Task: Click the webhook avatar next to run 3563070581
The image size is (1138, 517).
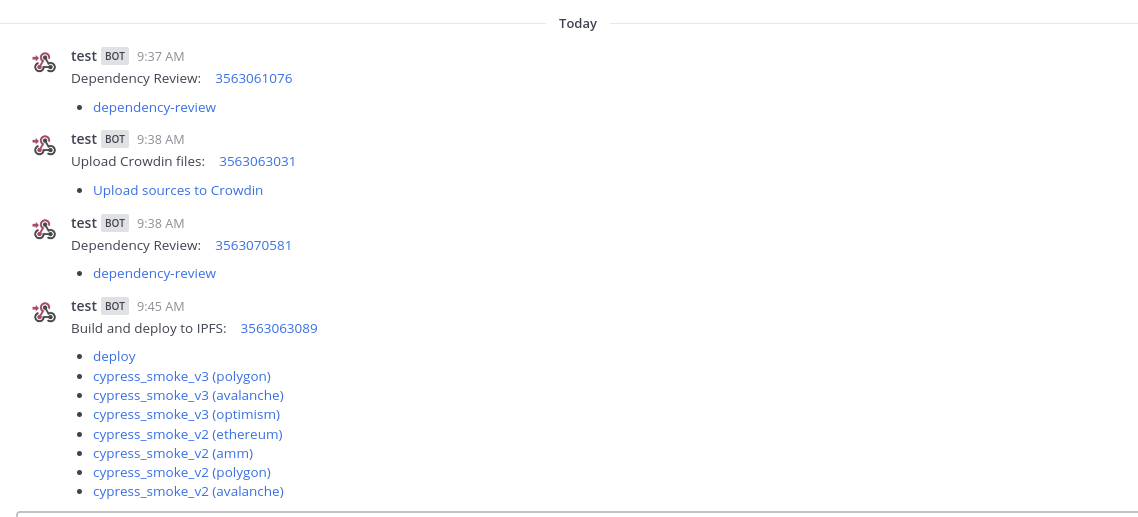Action: 44,229
